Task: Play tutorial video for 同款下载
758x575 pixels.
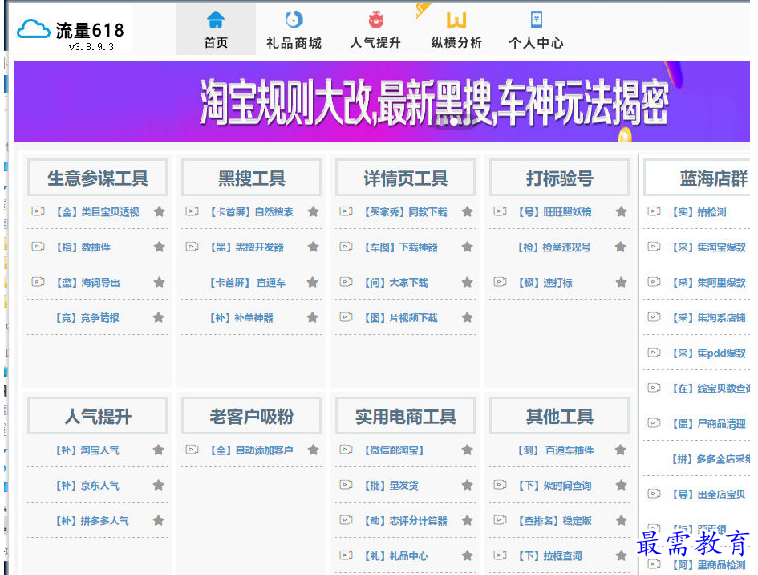Action: pos(346,211)
